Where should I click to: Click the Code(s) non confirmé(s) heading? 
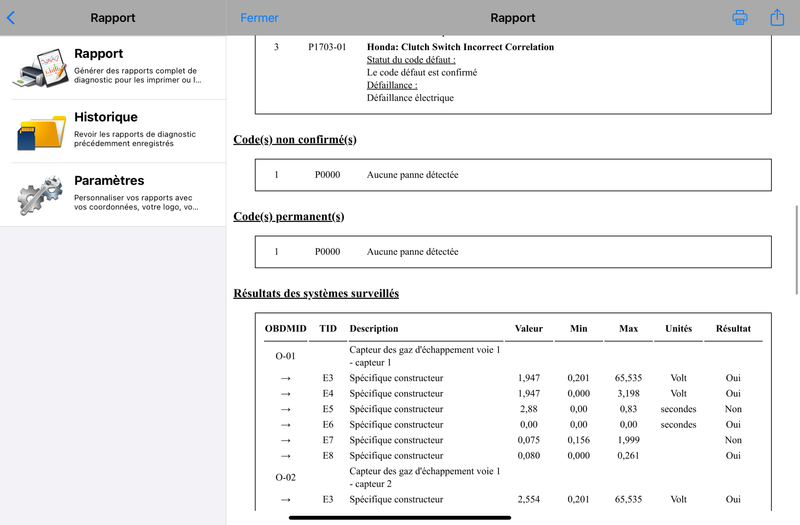click(x=295, y=139)
